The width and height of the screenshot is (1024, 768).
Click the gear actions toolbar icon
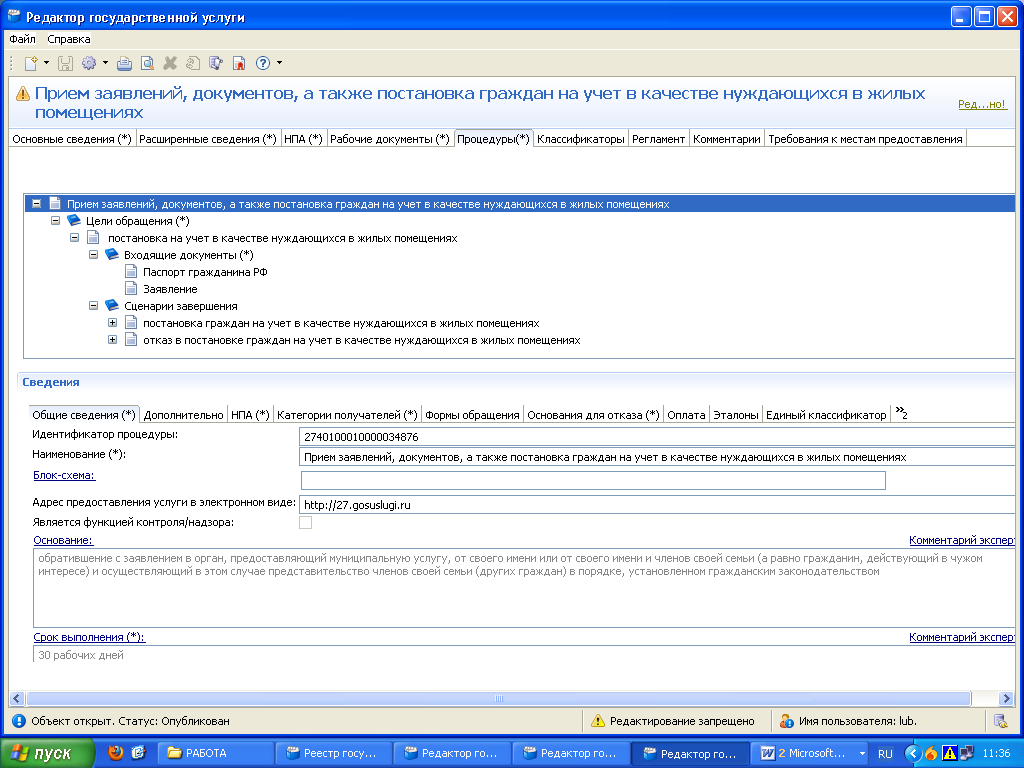[x=89, y=63]
